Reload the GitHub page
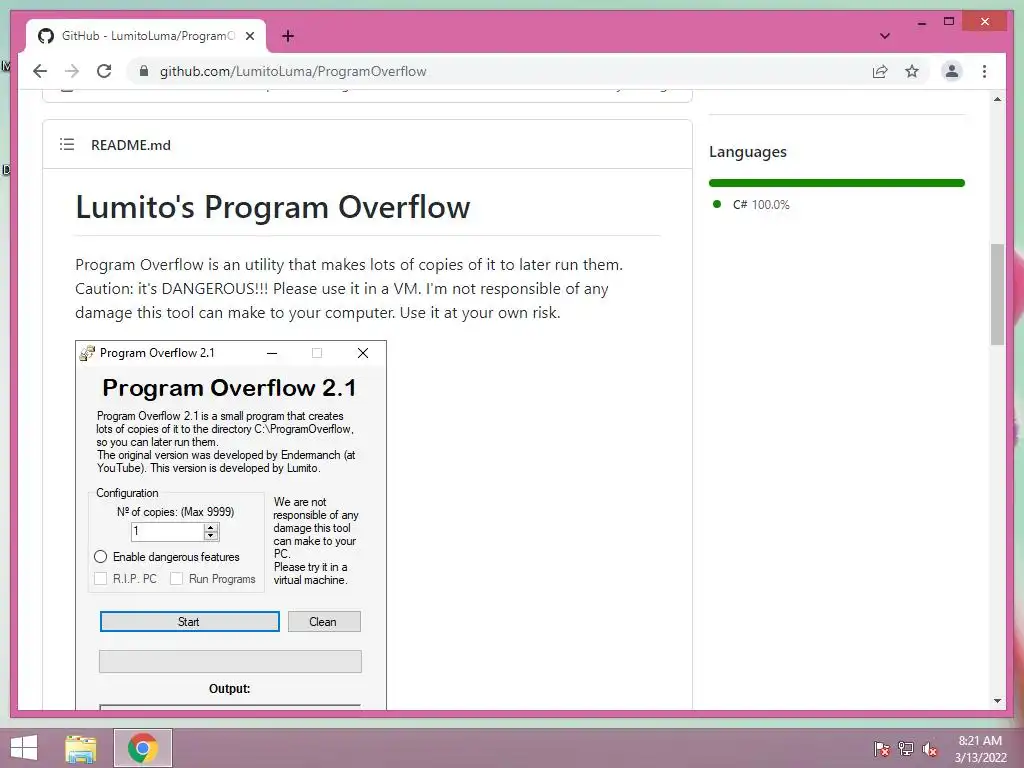This screenshot has height=768, width=1024. [x=104, y=71]
